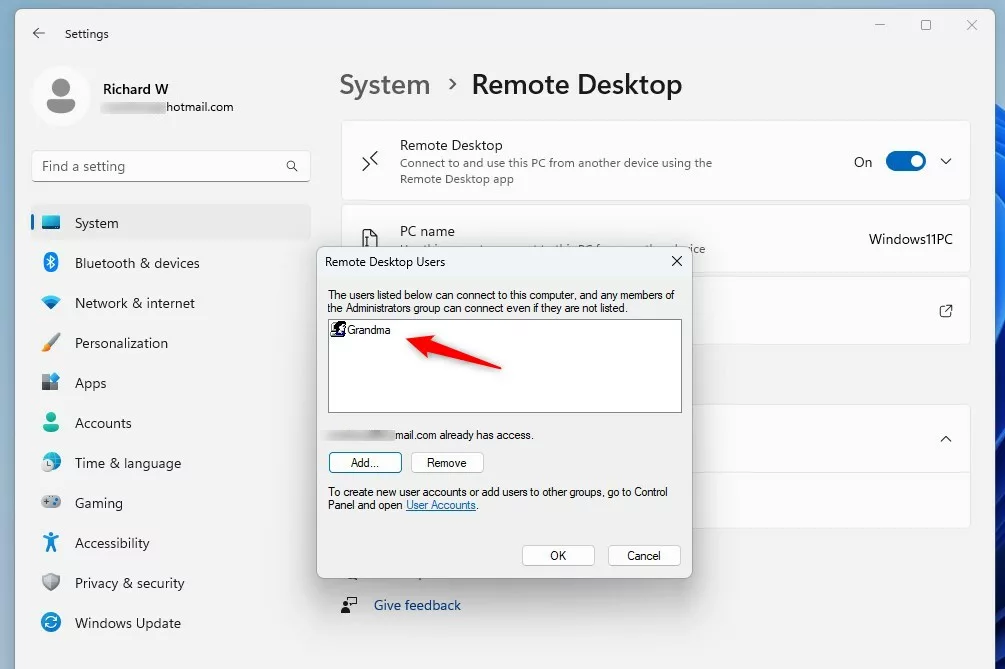
Task: Open Gaming settings
Action: tap(170, 502)
